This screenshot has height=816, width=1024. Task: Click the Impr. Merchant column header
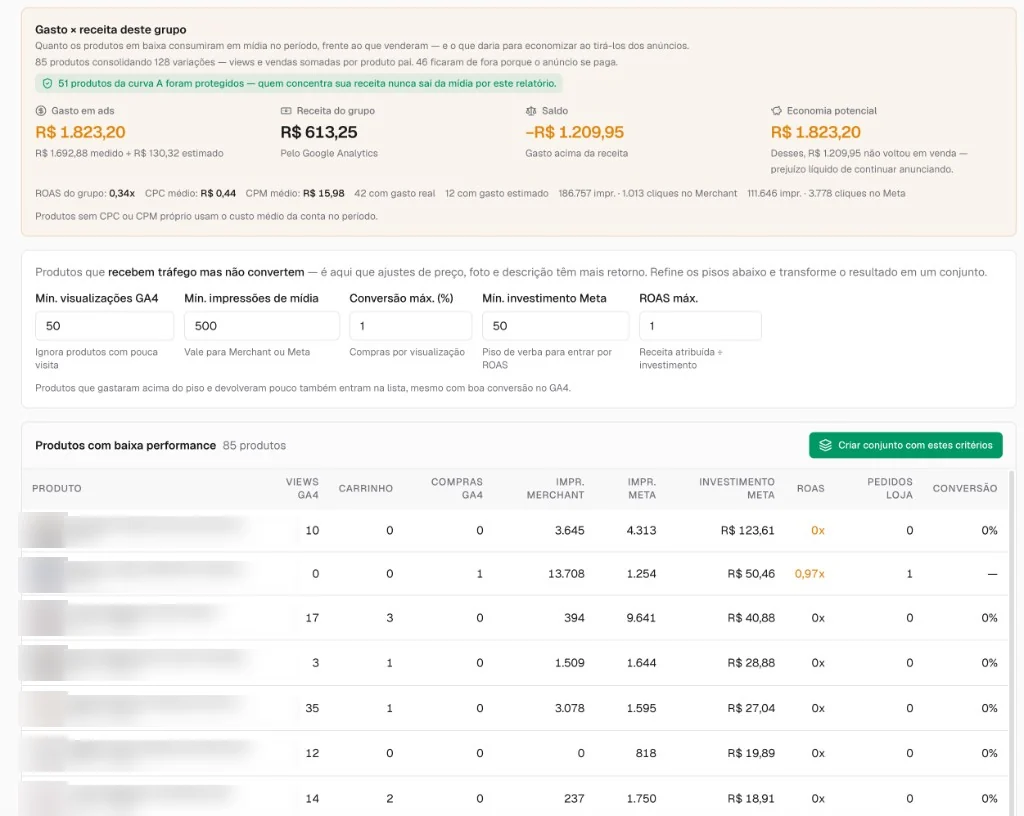coord(555,488)
